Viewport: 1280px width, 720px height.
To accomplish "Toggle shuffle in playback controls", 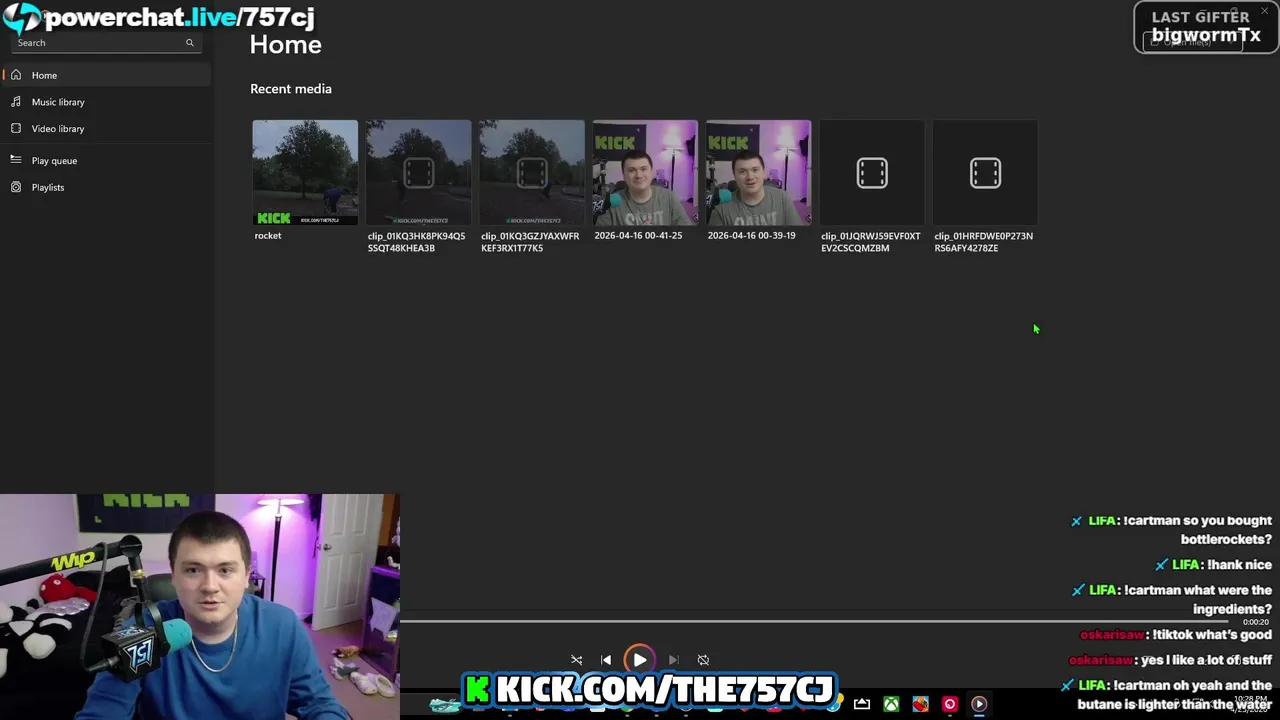I will pyautogui.click(x=576, y=660).
